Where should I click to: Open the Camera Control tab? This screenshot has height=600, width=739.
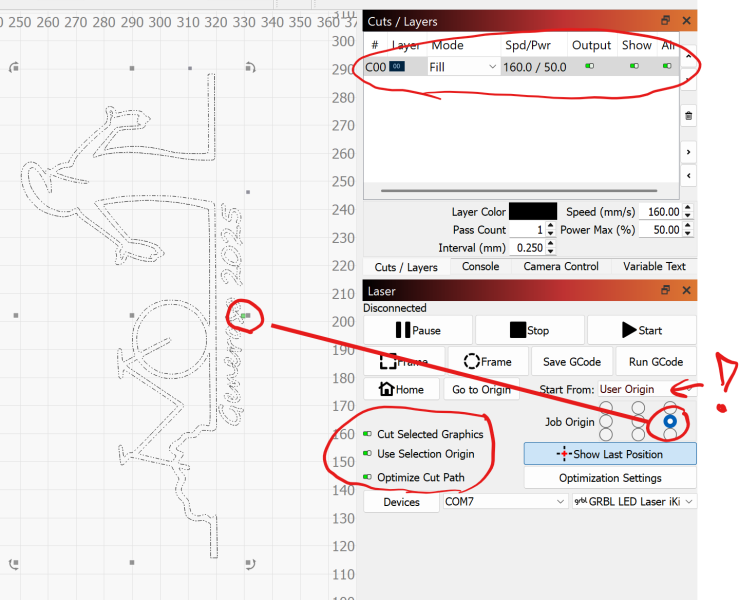click(561, 267)
